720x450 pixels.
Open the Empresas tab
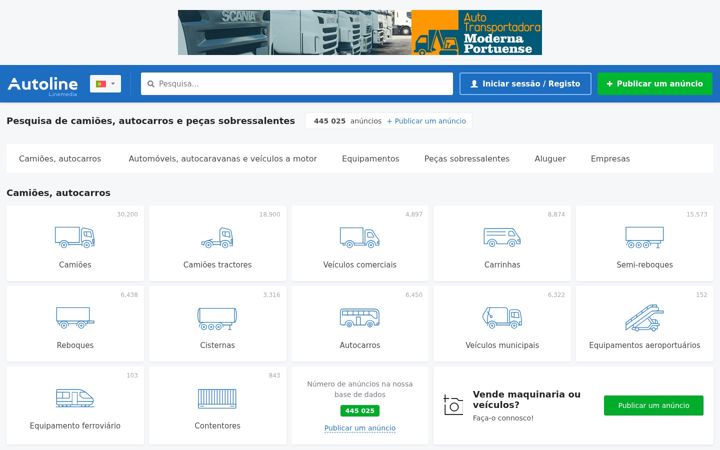coord(610,159)
